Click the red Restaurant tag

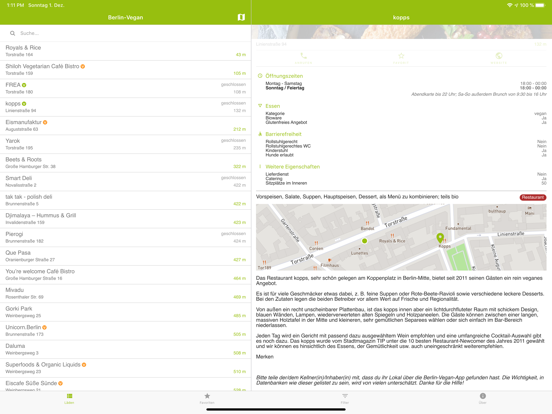pos(533,197)
